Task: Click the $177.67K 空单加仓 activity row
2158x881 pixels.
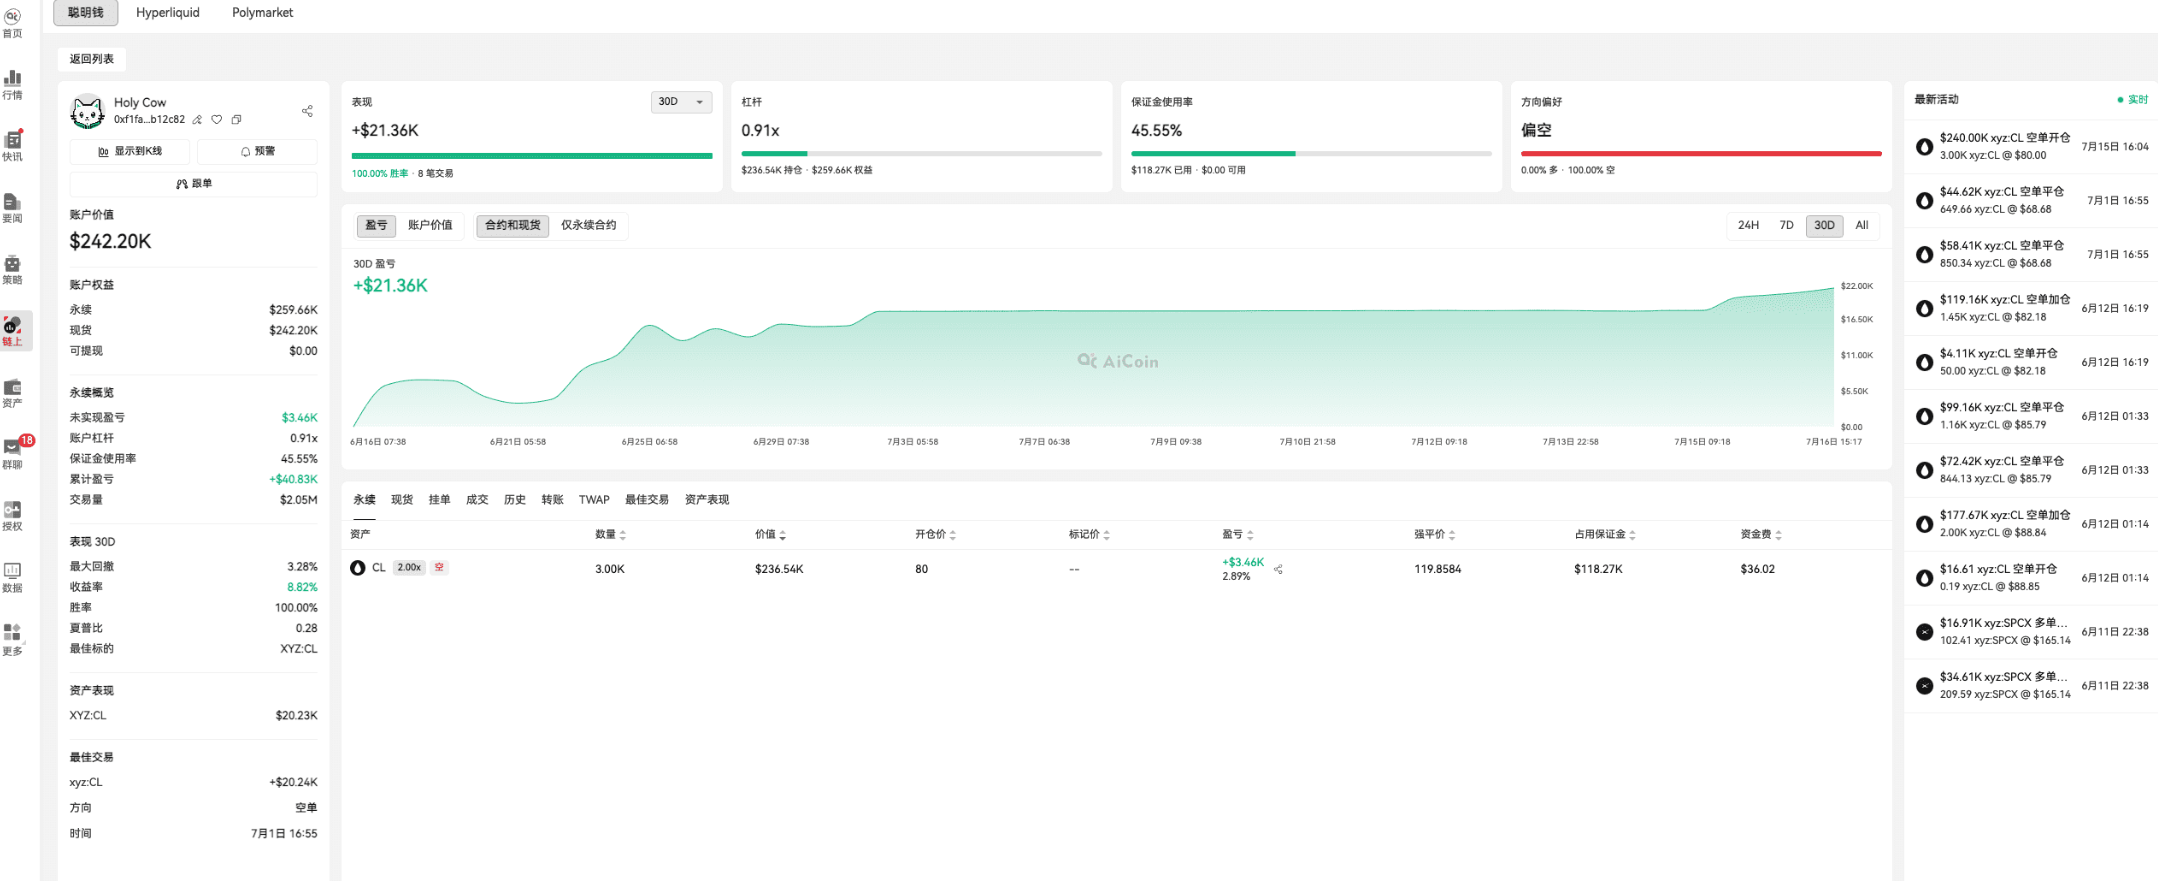Action: coord(2030,524)
